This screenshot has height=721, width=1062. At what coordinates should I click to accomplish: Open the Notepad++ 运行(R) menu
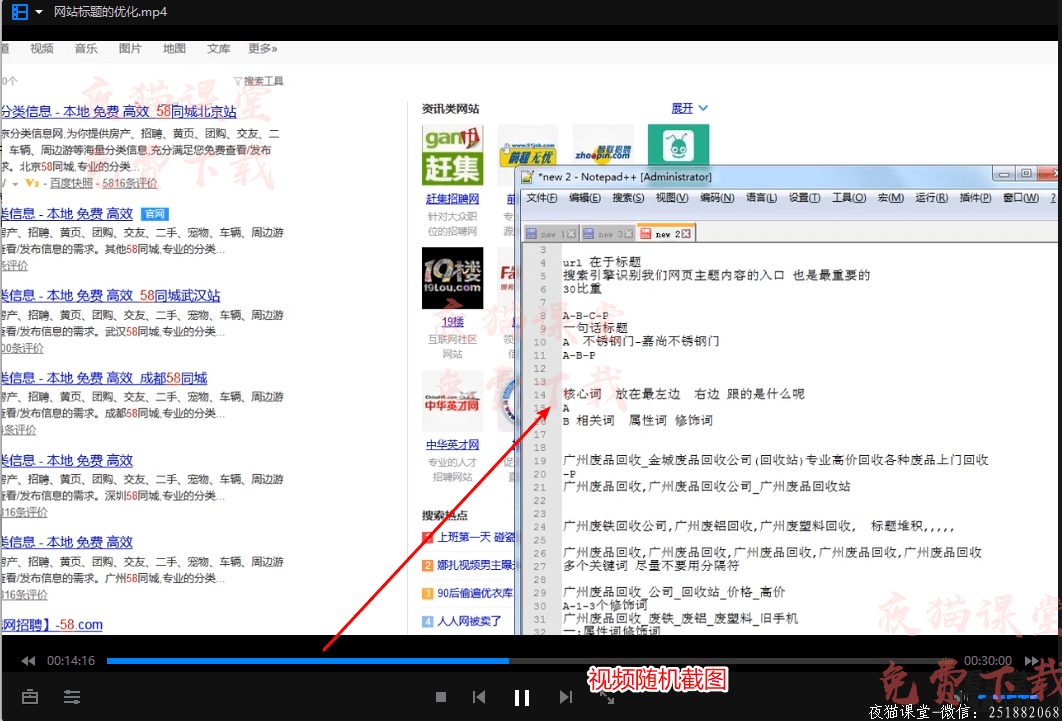[x=931, y=198]
